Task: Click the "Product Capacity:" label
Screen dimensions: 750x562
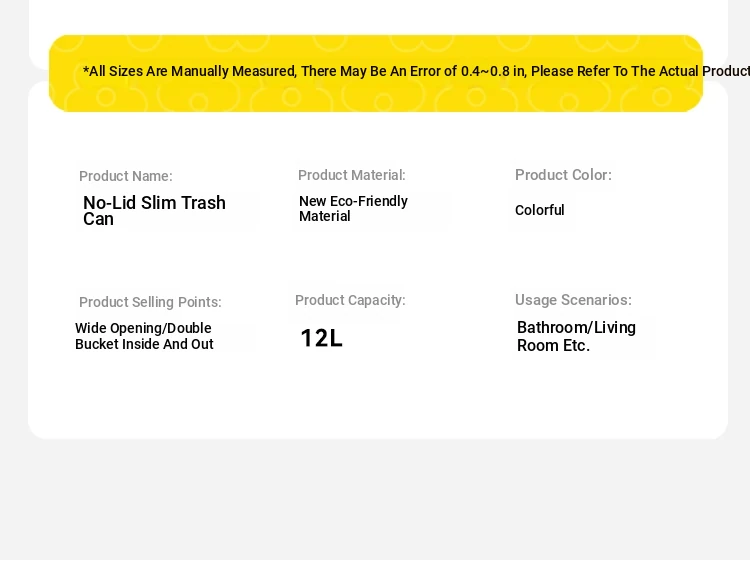Action: point(350,300)
